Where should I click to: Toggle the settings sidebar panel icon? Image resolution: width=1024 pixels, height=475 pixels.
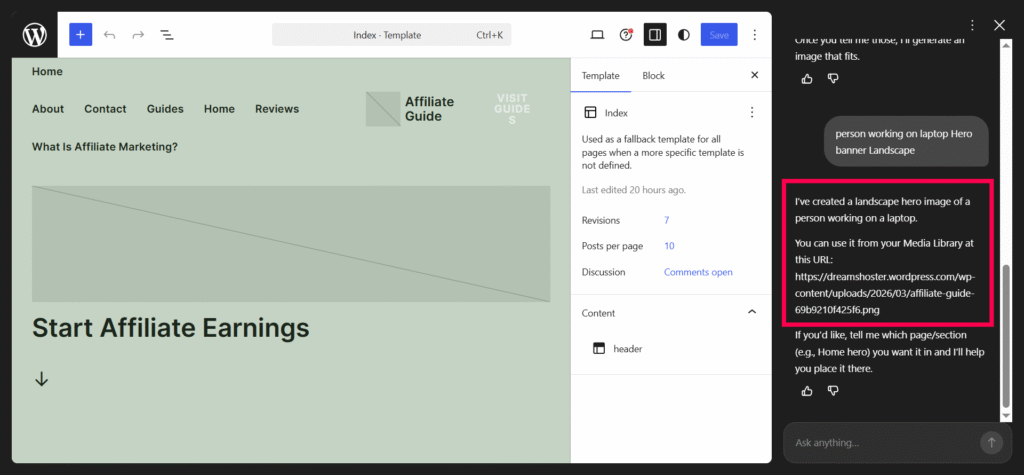pyautogui.click(x=655, y=35)
